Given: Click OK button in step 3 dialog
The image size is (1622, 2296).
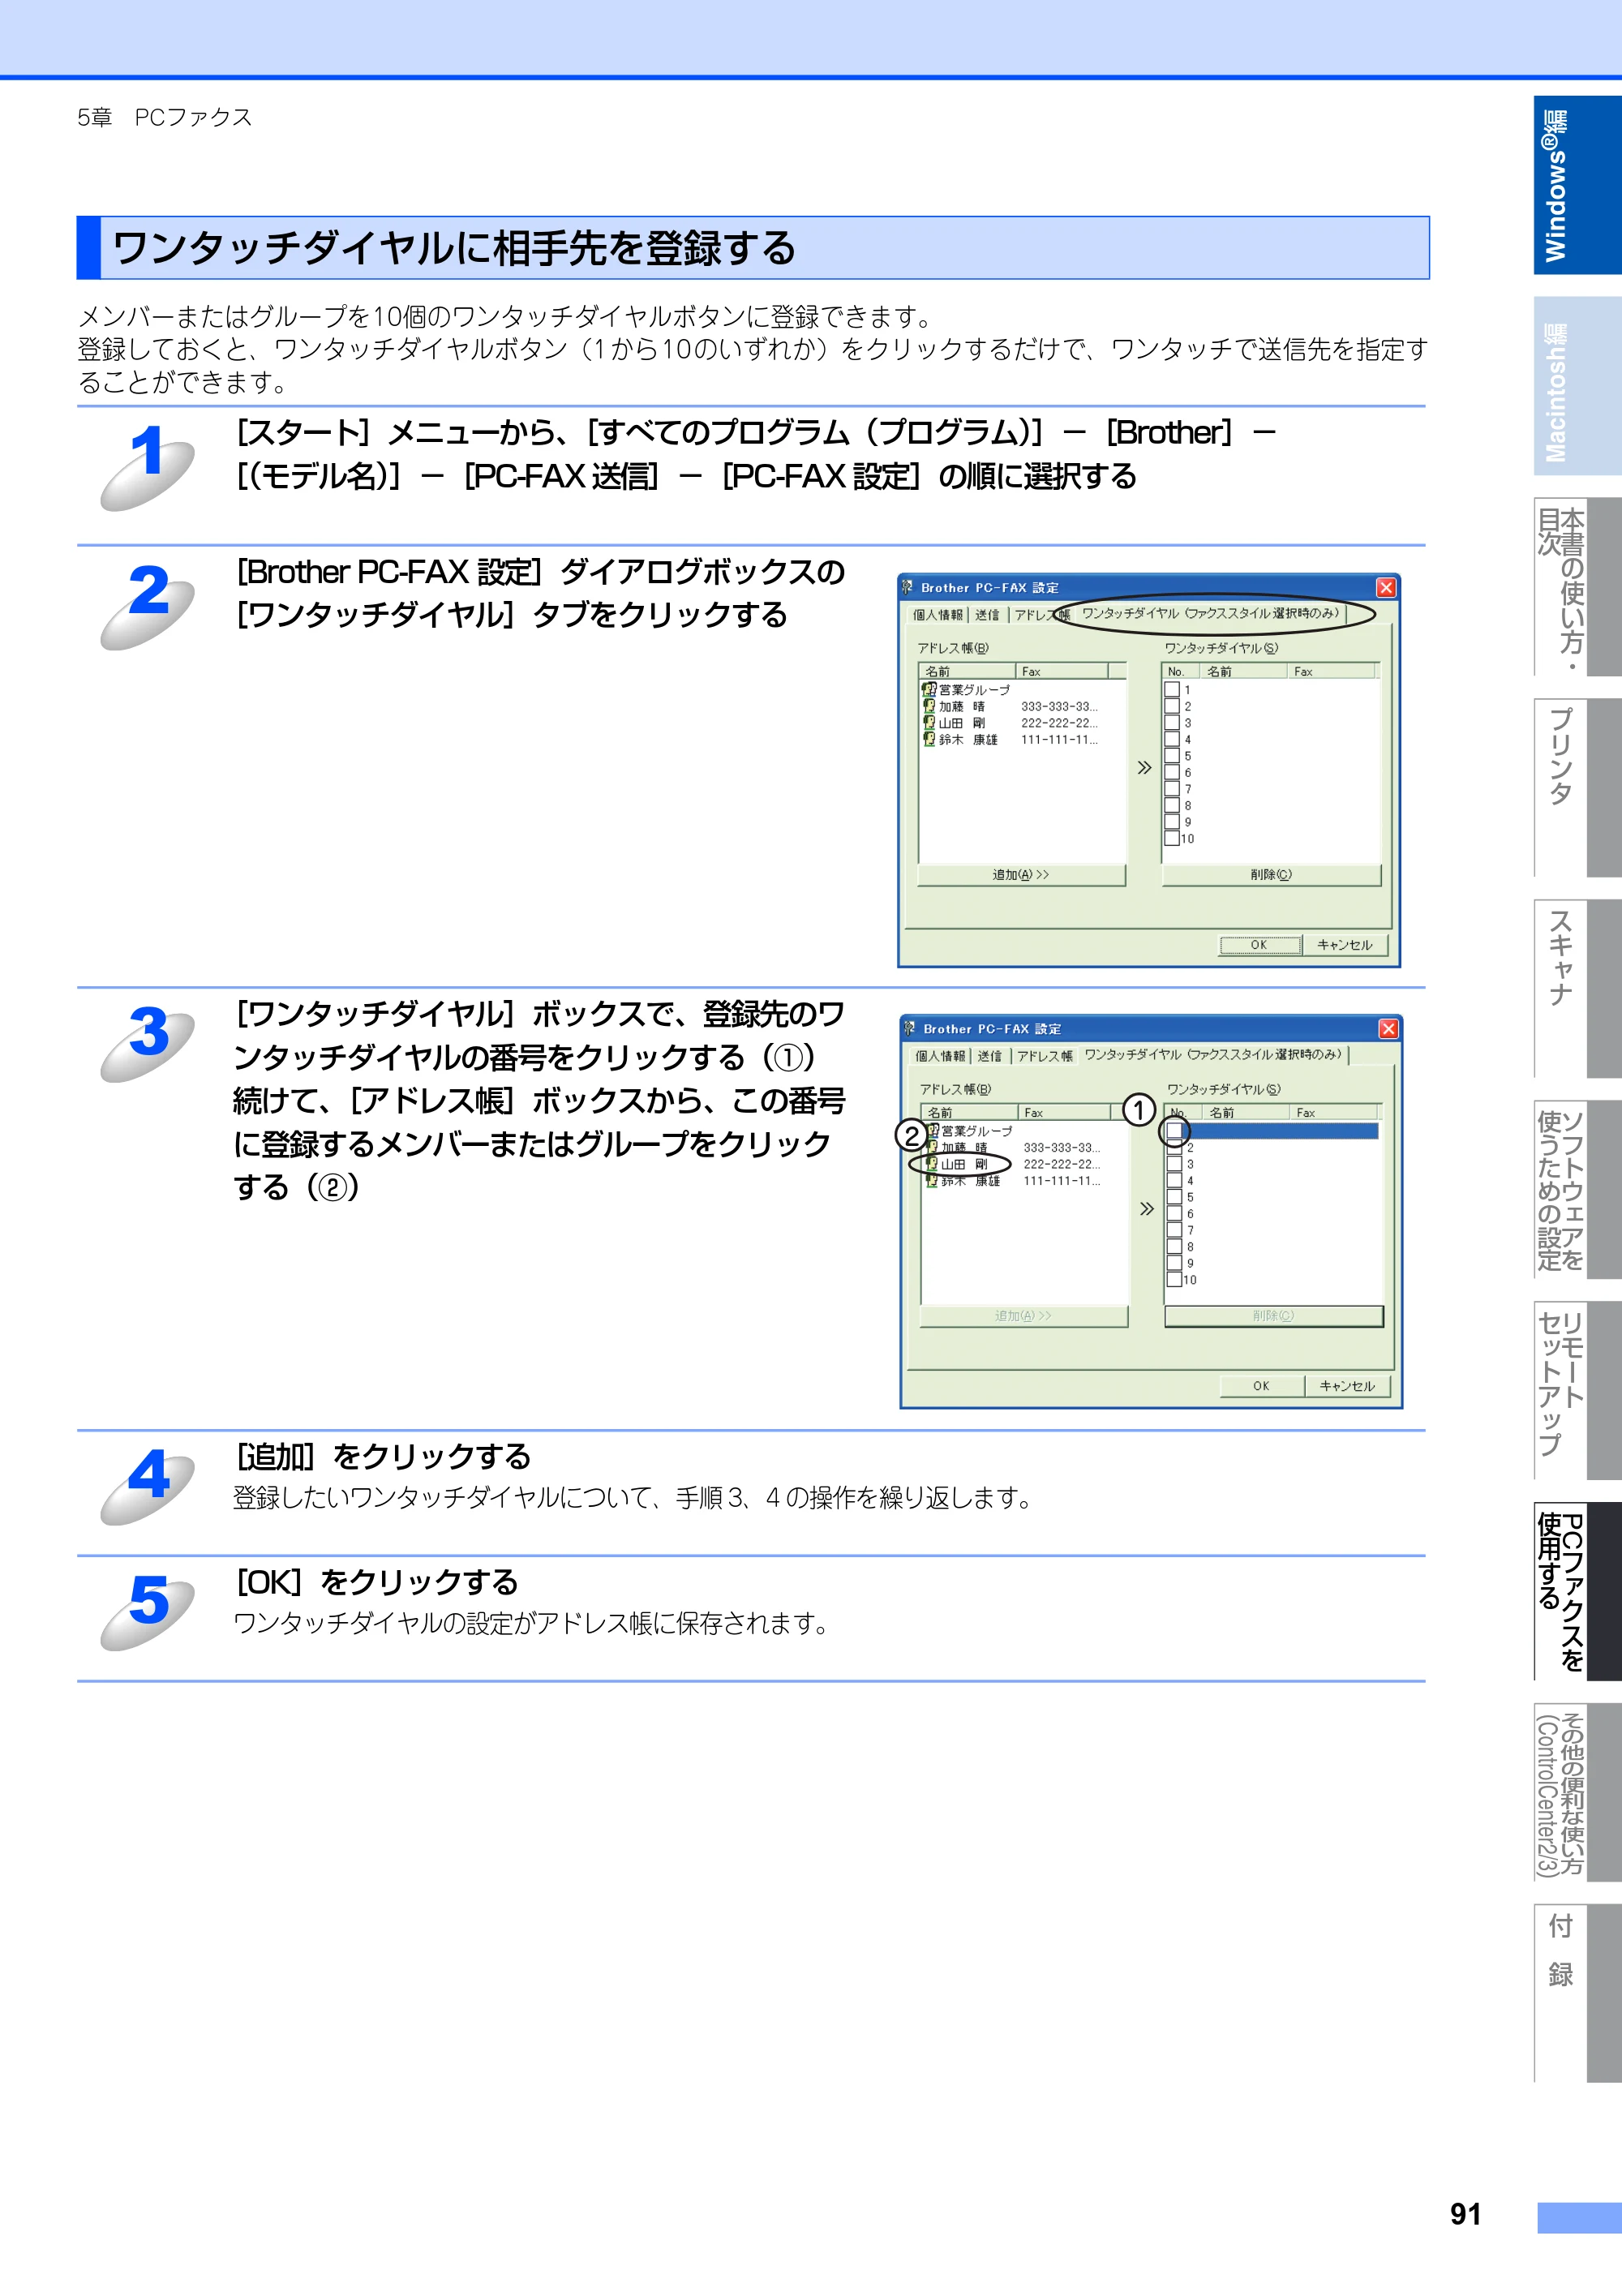Looking at the screenshot, I should [x=1262, y=1386].
